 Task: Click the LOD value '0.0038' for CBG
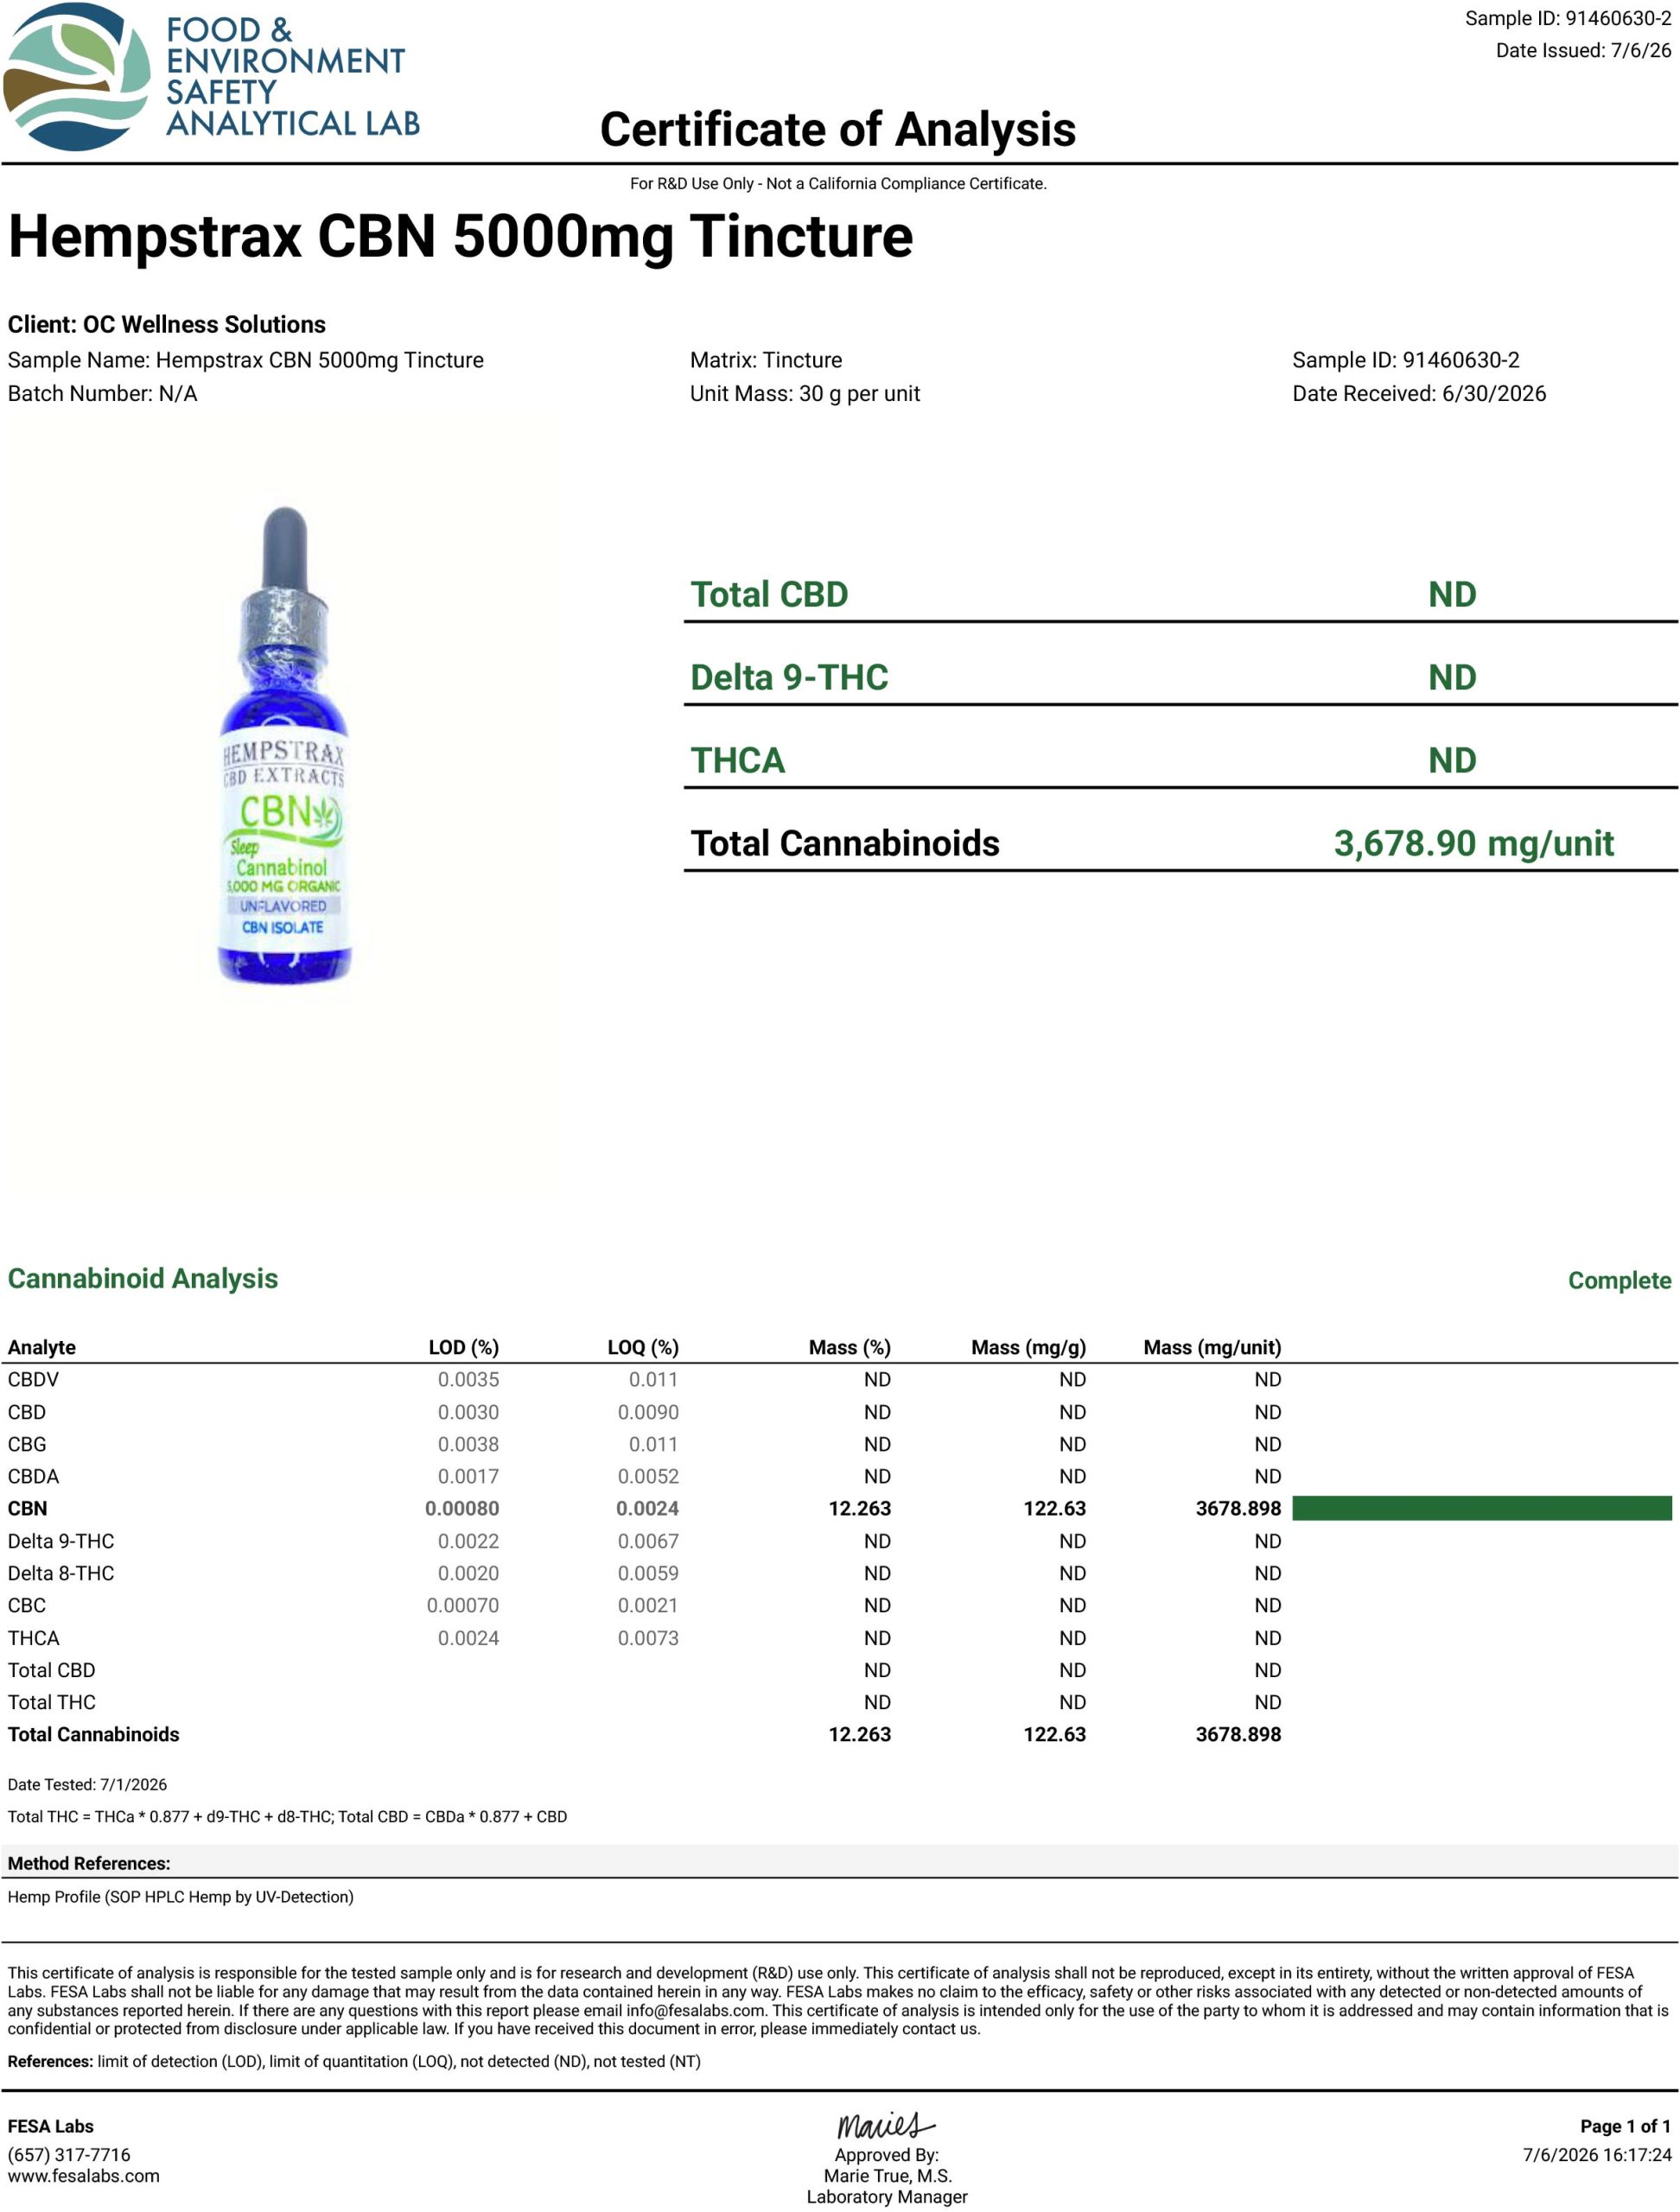point(468,1445)
